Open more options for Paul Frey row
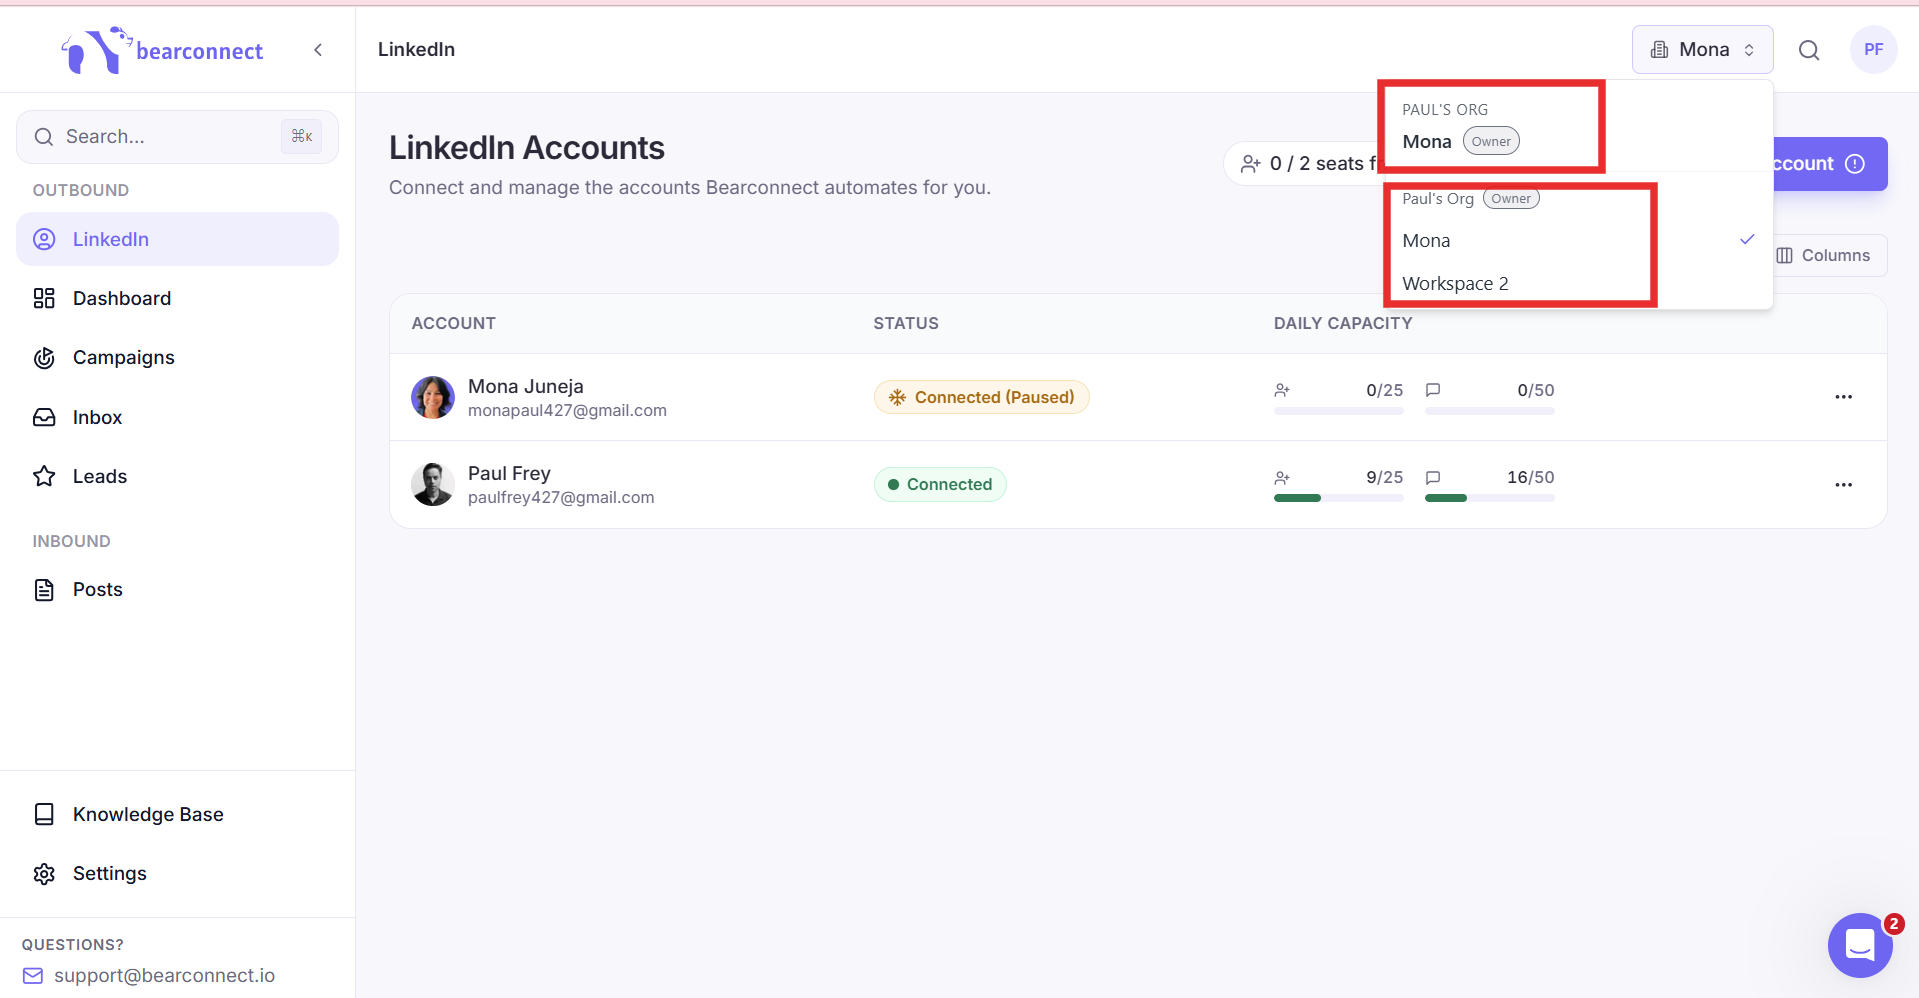Screen dimensions: 1919x998 click(1843, 485)
